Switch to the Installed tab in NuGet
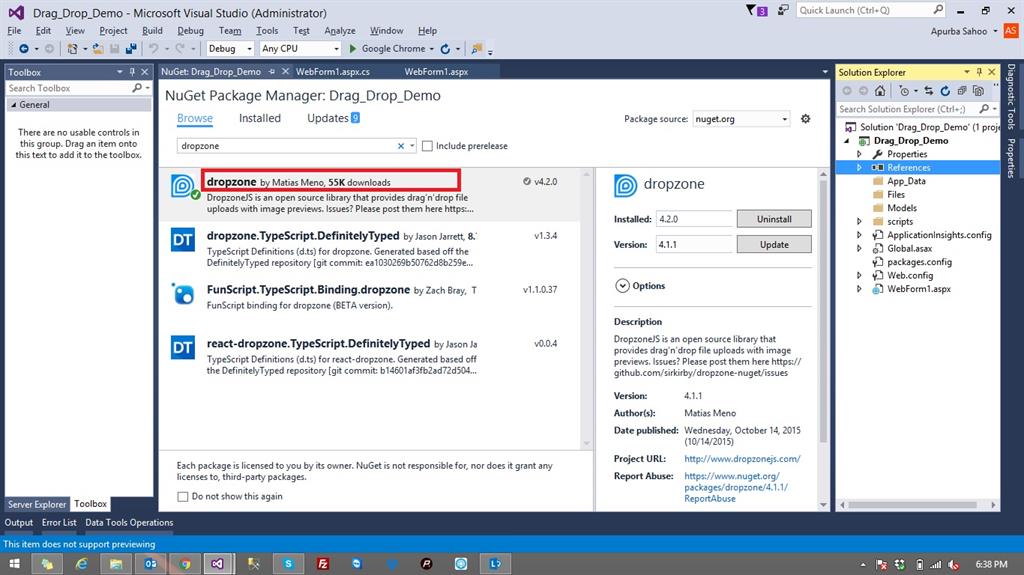The image size is (1024, 575). tap(260, 118)
